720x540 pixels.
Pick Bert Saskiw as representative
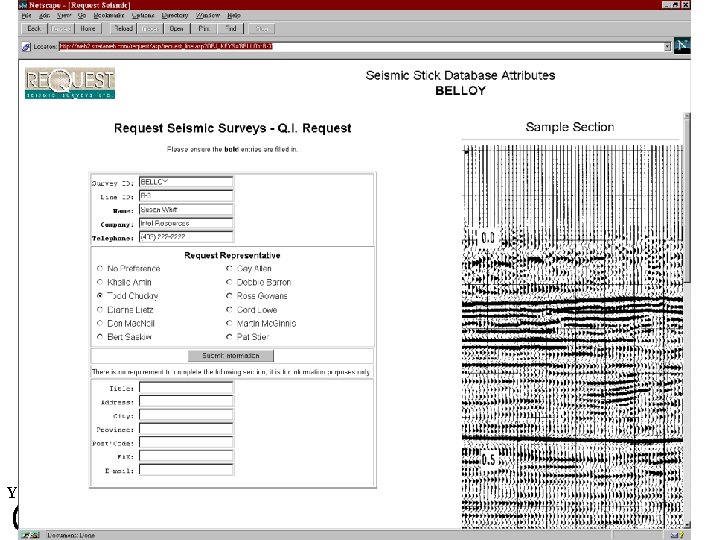(100, 337)
